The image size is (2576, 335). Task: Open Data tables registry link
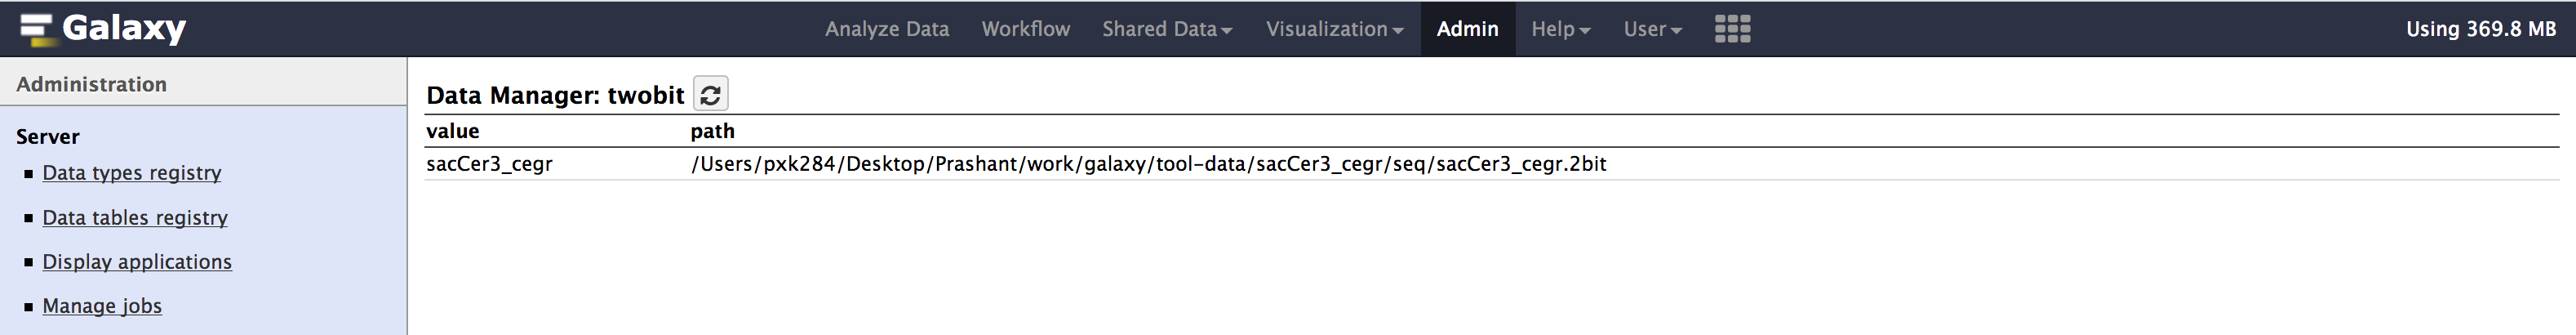click(135, 218)
